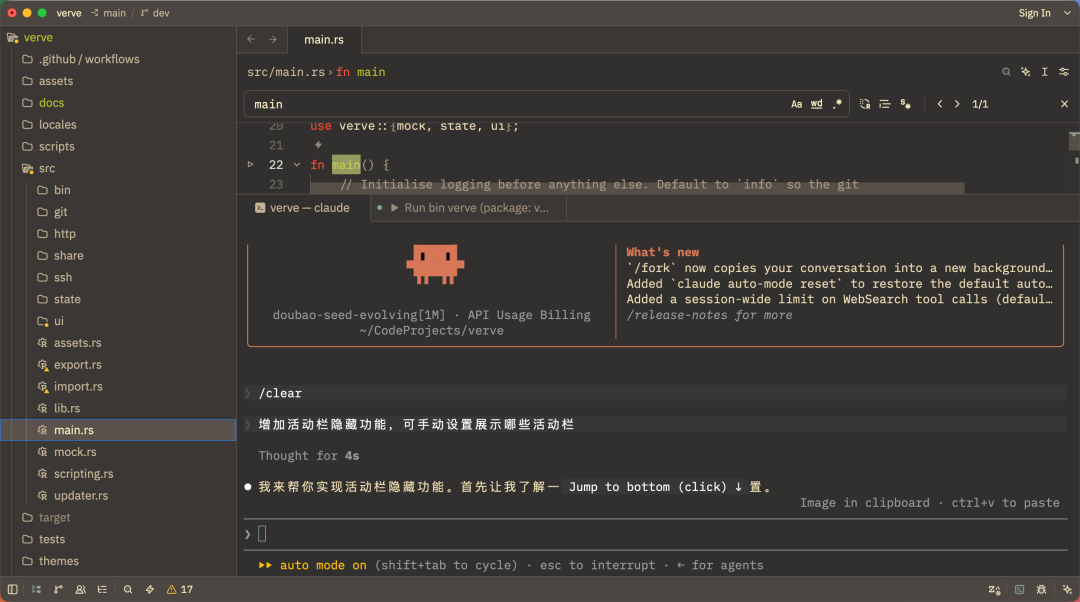
Task: Click the claude prompt input line
Action: (654, 534)
